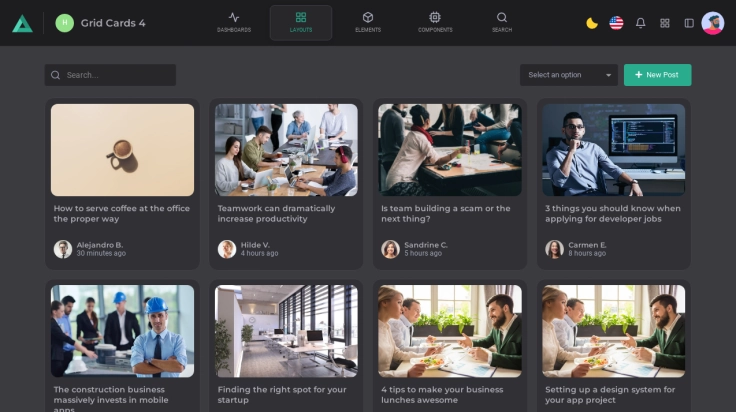736x412 pixels.
Task: Expand the 'Select an option' dropdown
Action: pyautogui.click(x=569, y=75)
